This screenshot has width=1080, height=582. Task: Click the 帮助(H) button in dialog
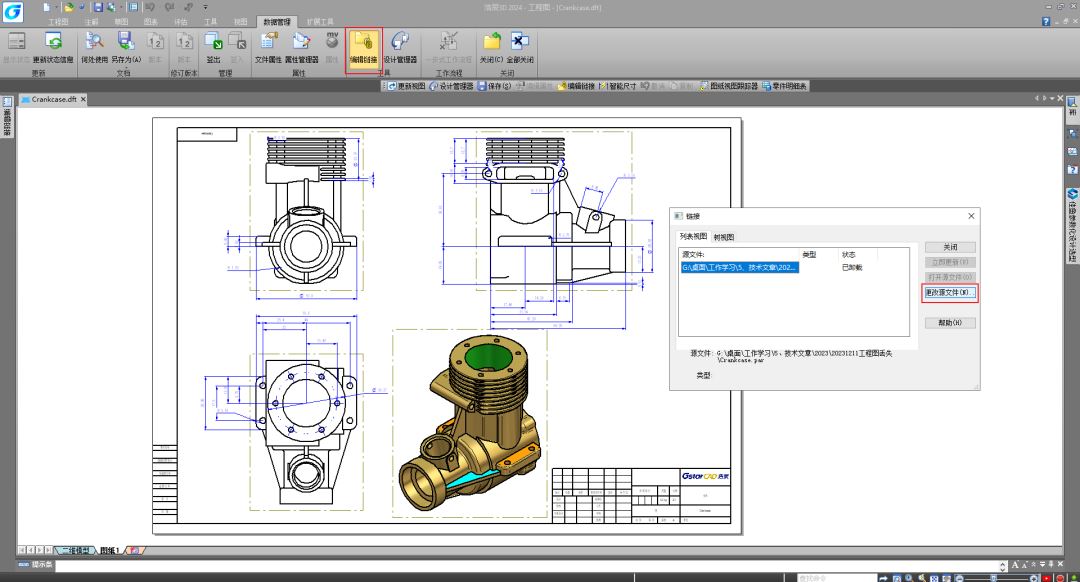(x=949, y=323)
